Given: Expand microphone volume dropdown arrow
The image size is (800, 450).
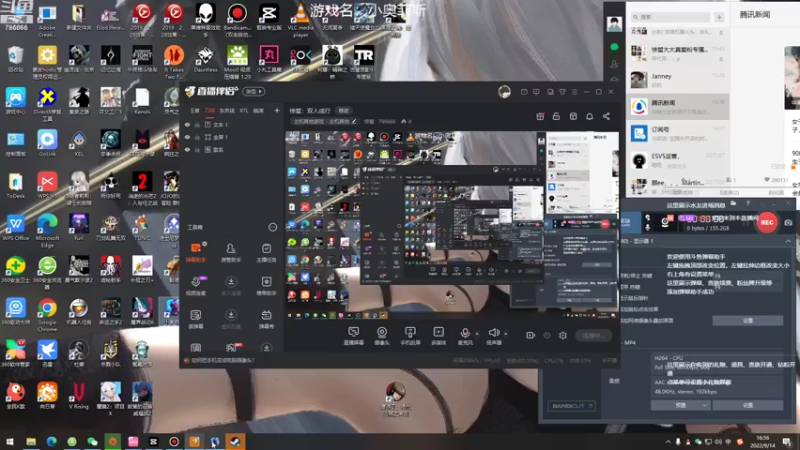Looking at the screenshot, I should click(x=477, y=334).
